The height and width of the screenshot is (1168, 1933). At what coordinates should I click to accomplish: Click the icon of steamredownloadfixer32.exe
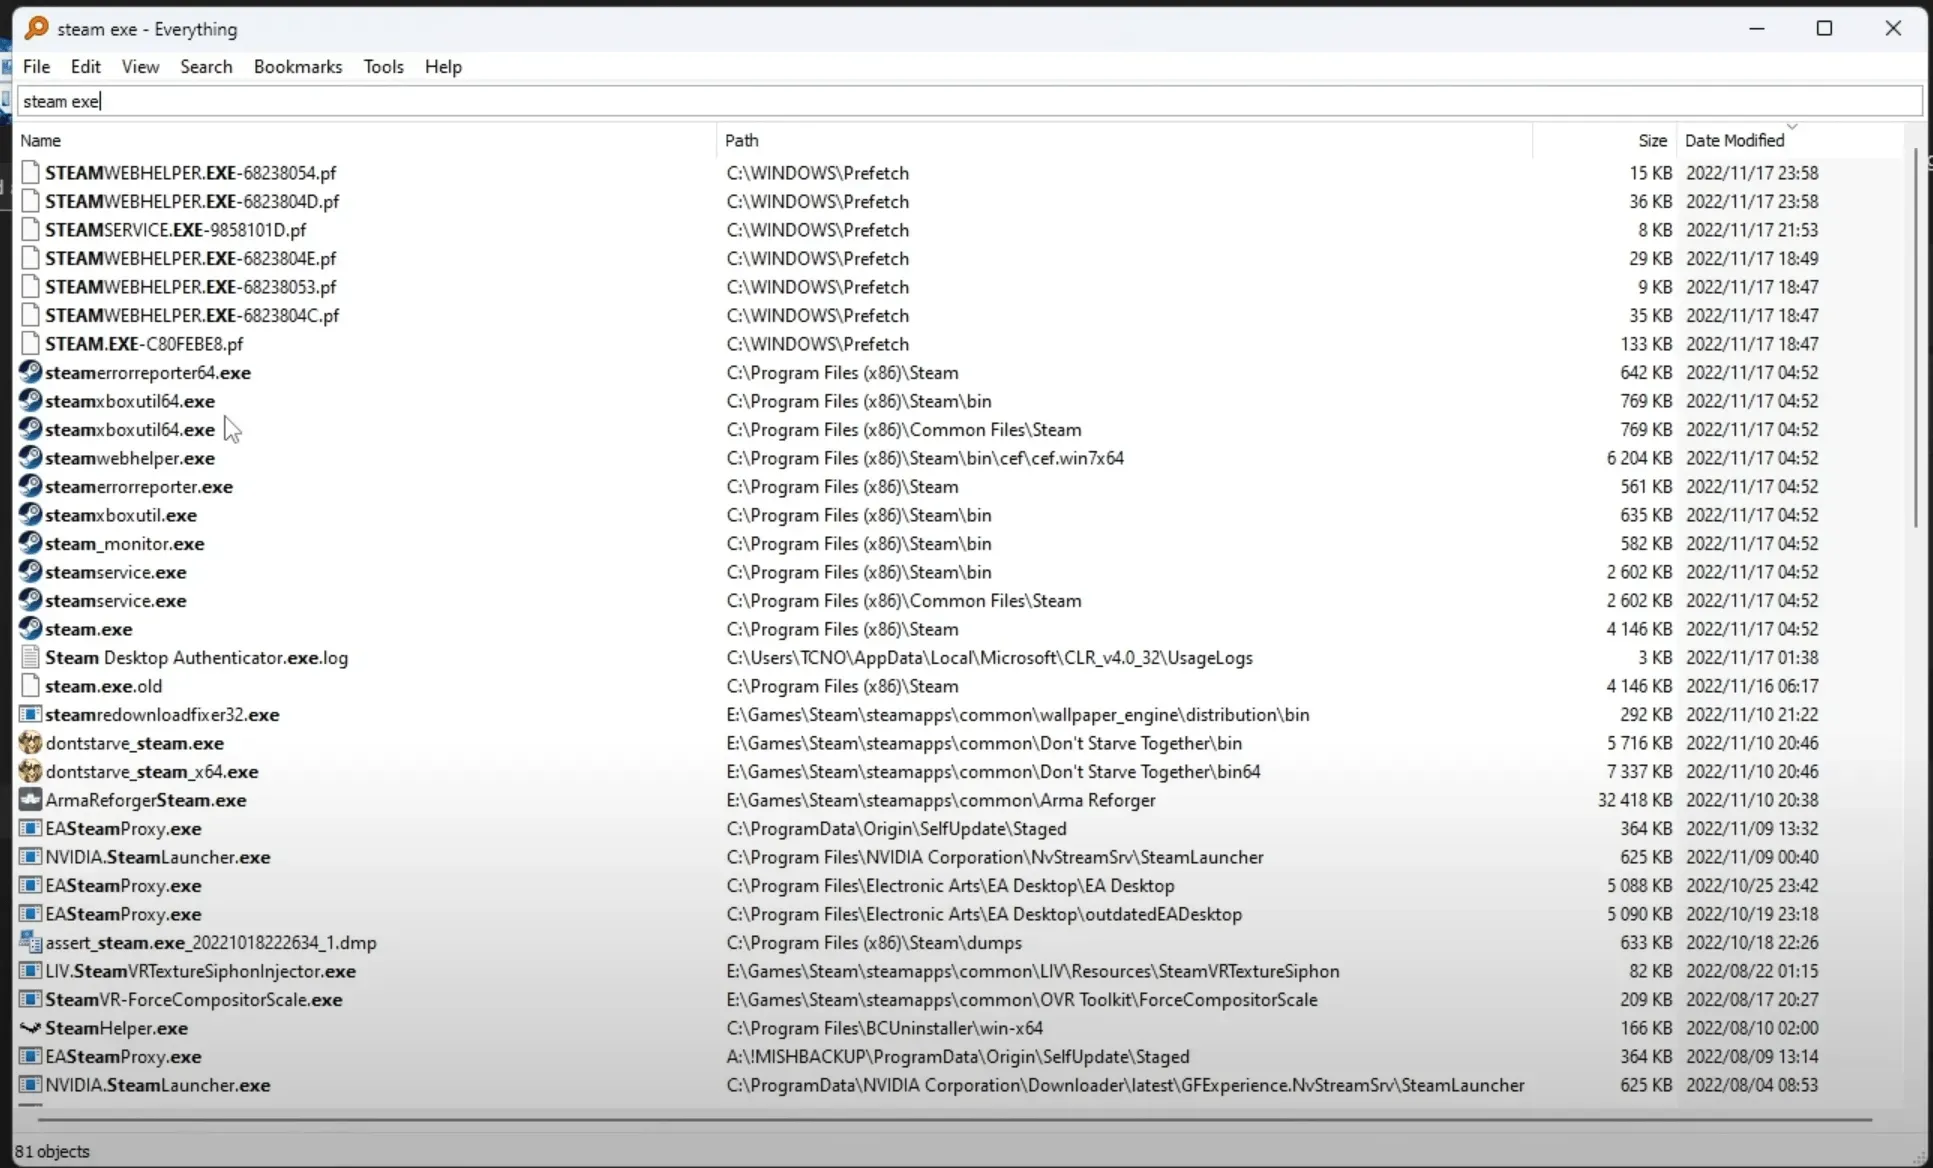coord(30,715)
